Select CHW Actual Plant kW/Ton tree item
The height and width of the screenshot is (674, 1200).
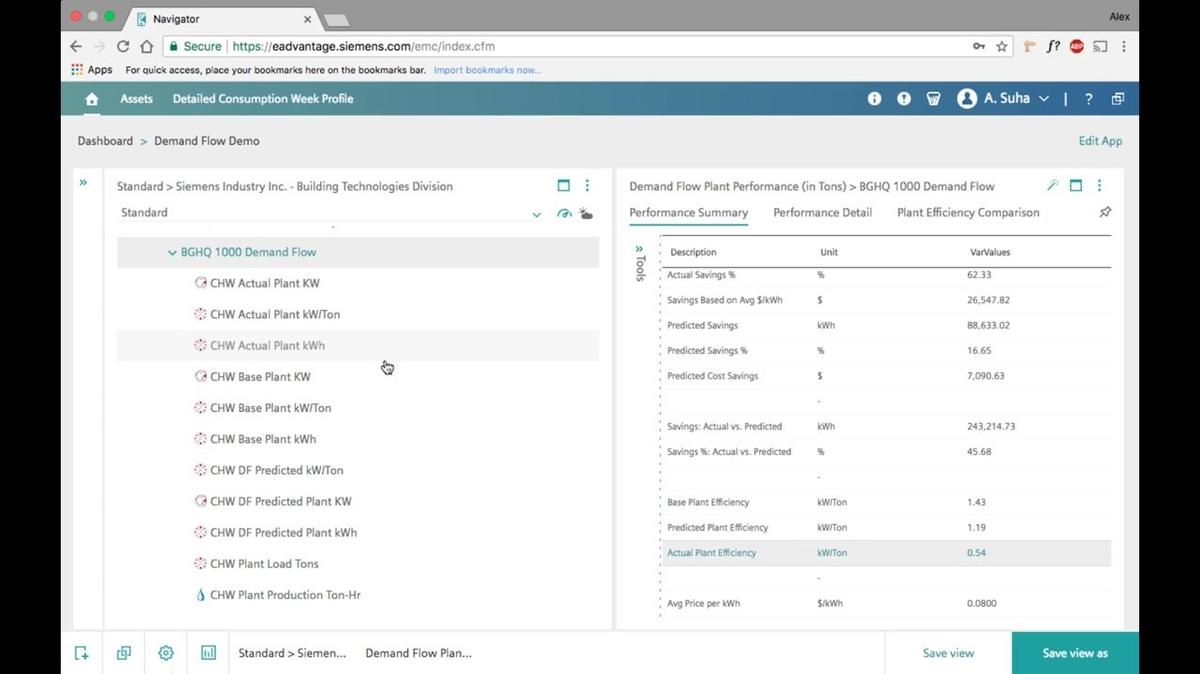(275, 314)
